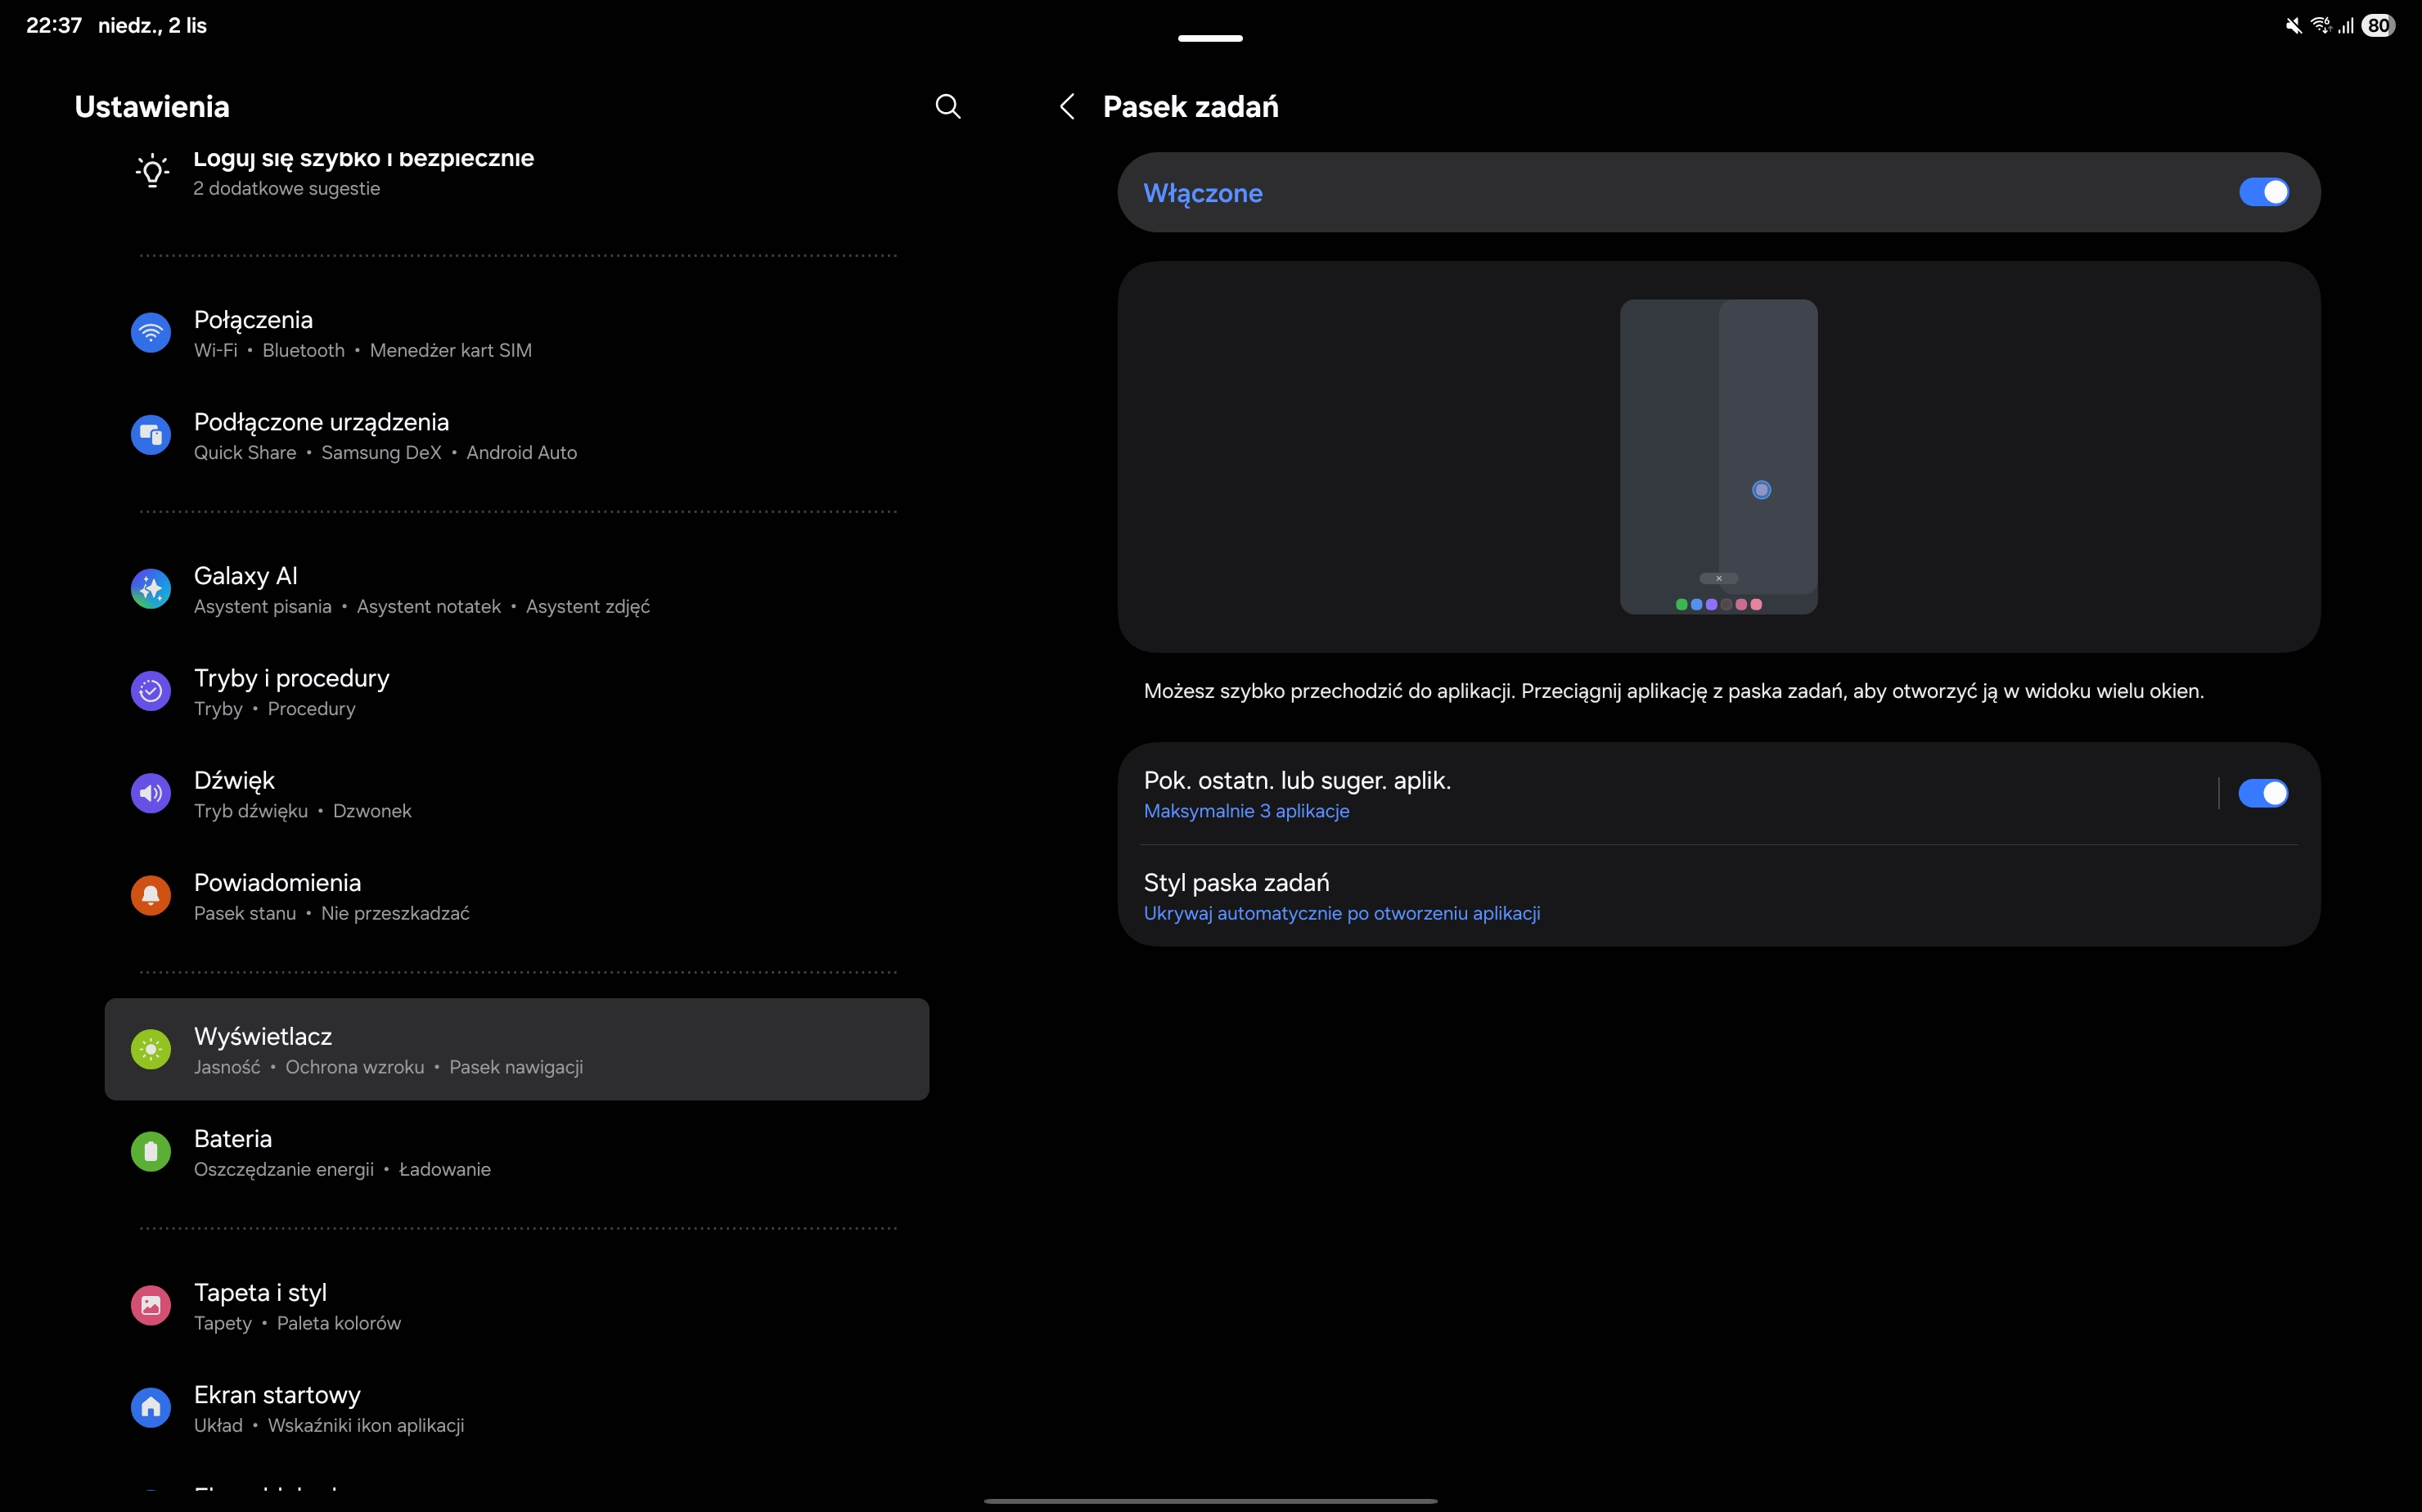Tap the Powiadomienia bell icon
The width and height of the screenshot is (2422, 1512).
point(151,896)
